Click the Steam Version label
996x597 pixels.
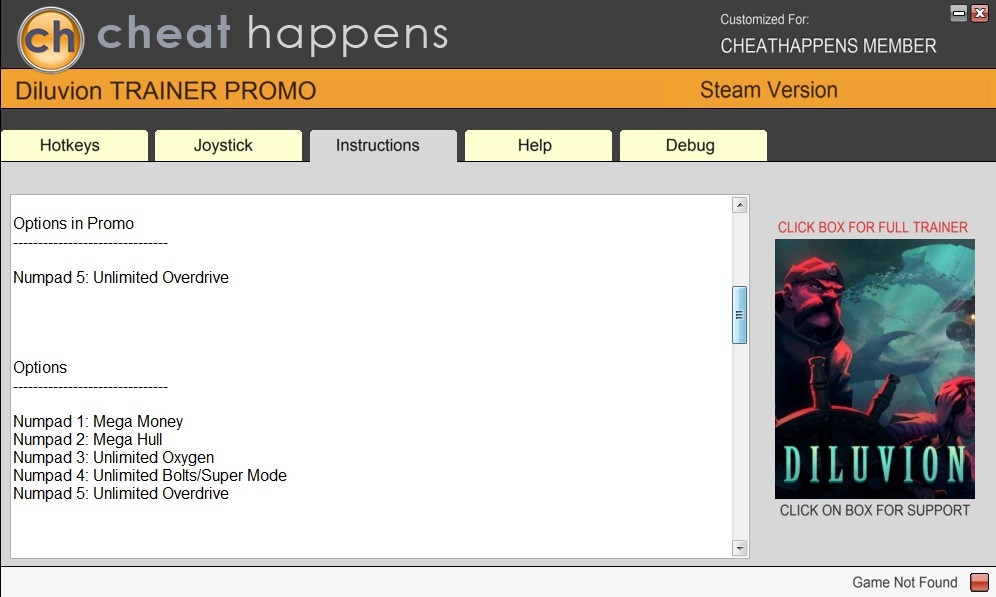(769, 90)
